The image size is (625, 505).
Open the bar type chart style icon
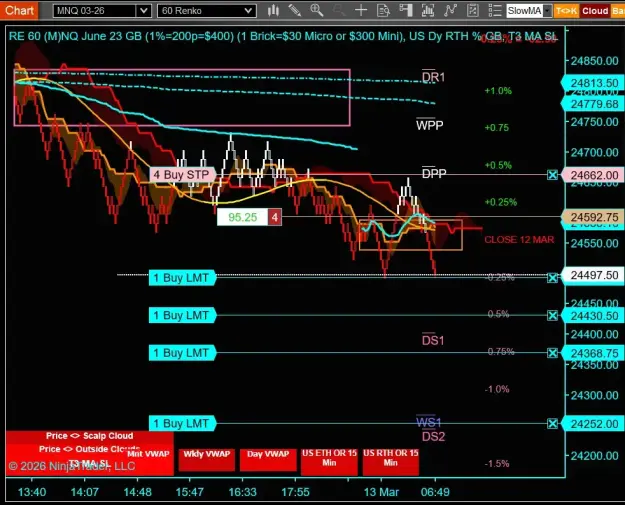pyautogui.click(x=273, y=11)
